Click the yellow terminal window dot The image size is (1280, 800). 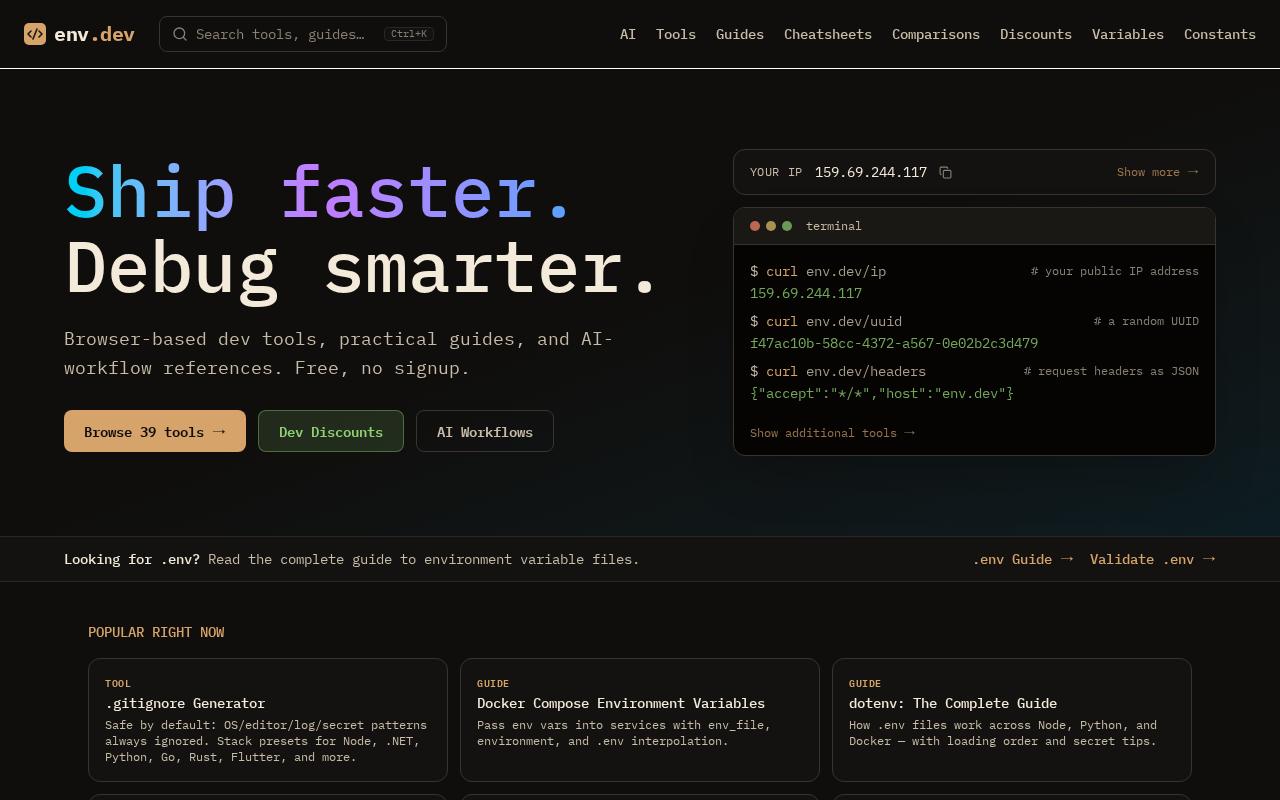coord(771,226)
